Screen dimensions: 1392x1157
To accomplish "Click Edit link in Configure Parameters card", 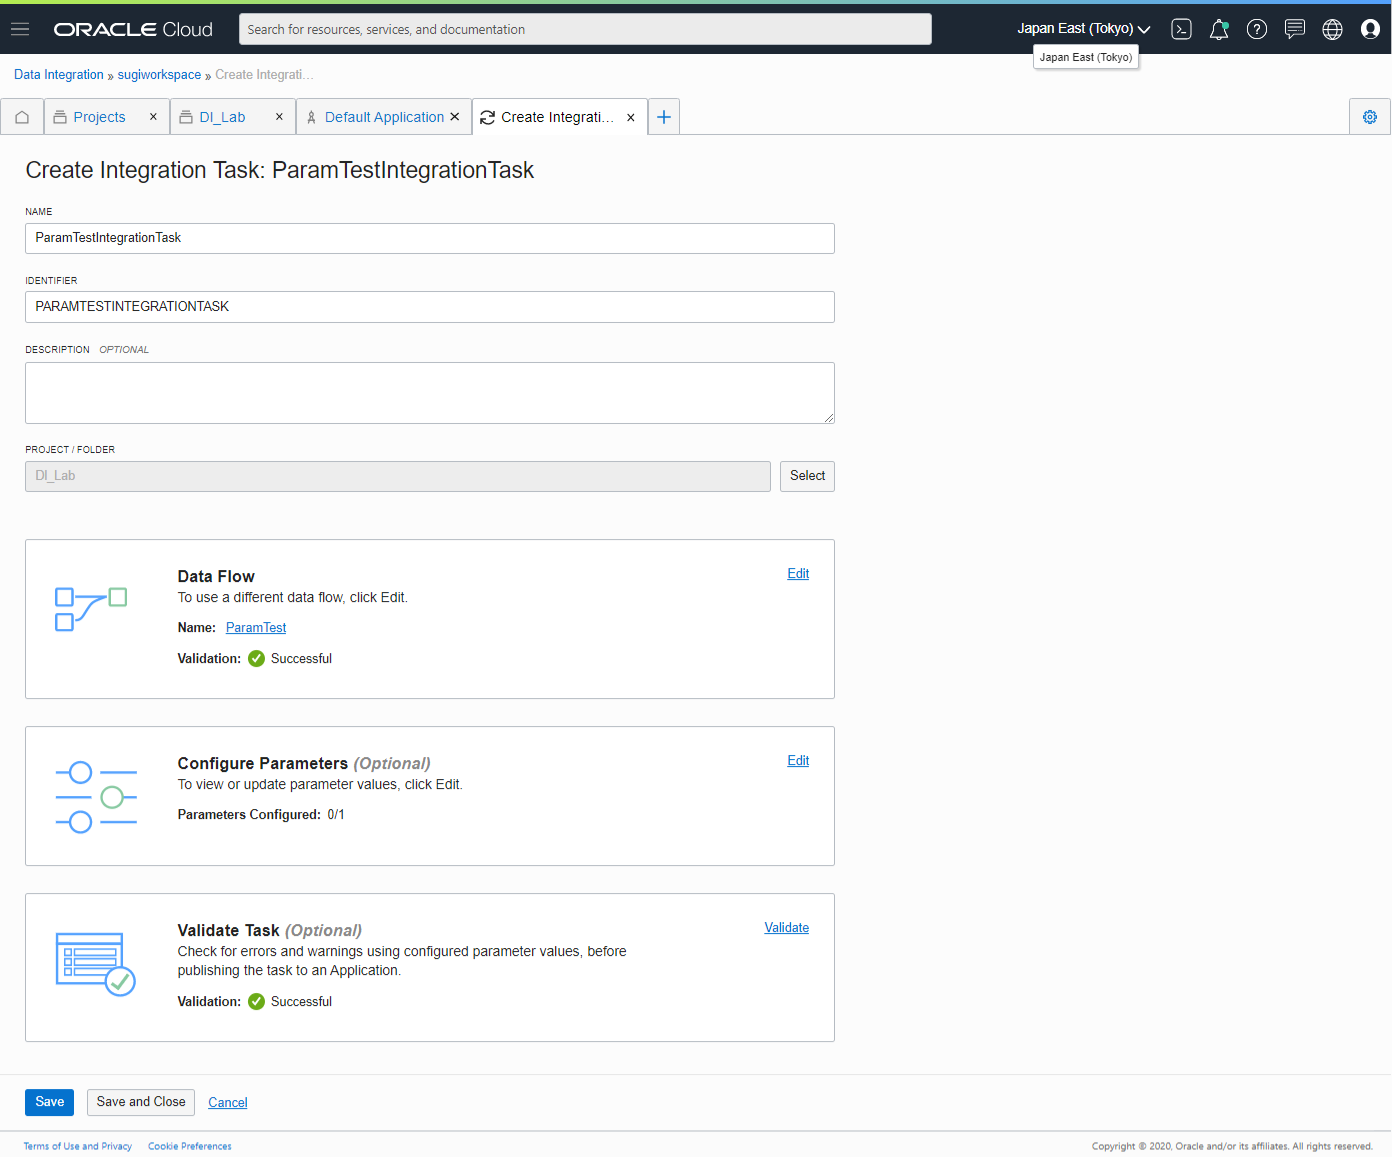I will 798,760.
